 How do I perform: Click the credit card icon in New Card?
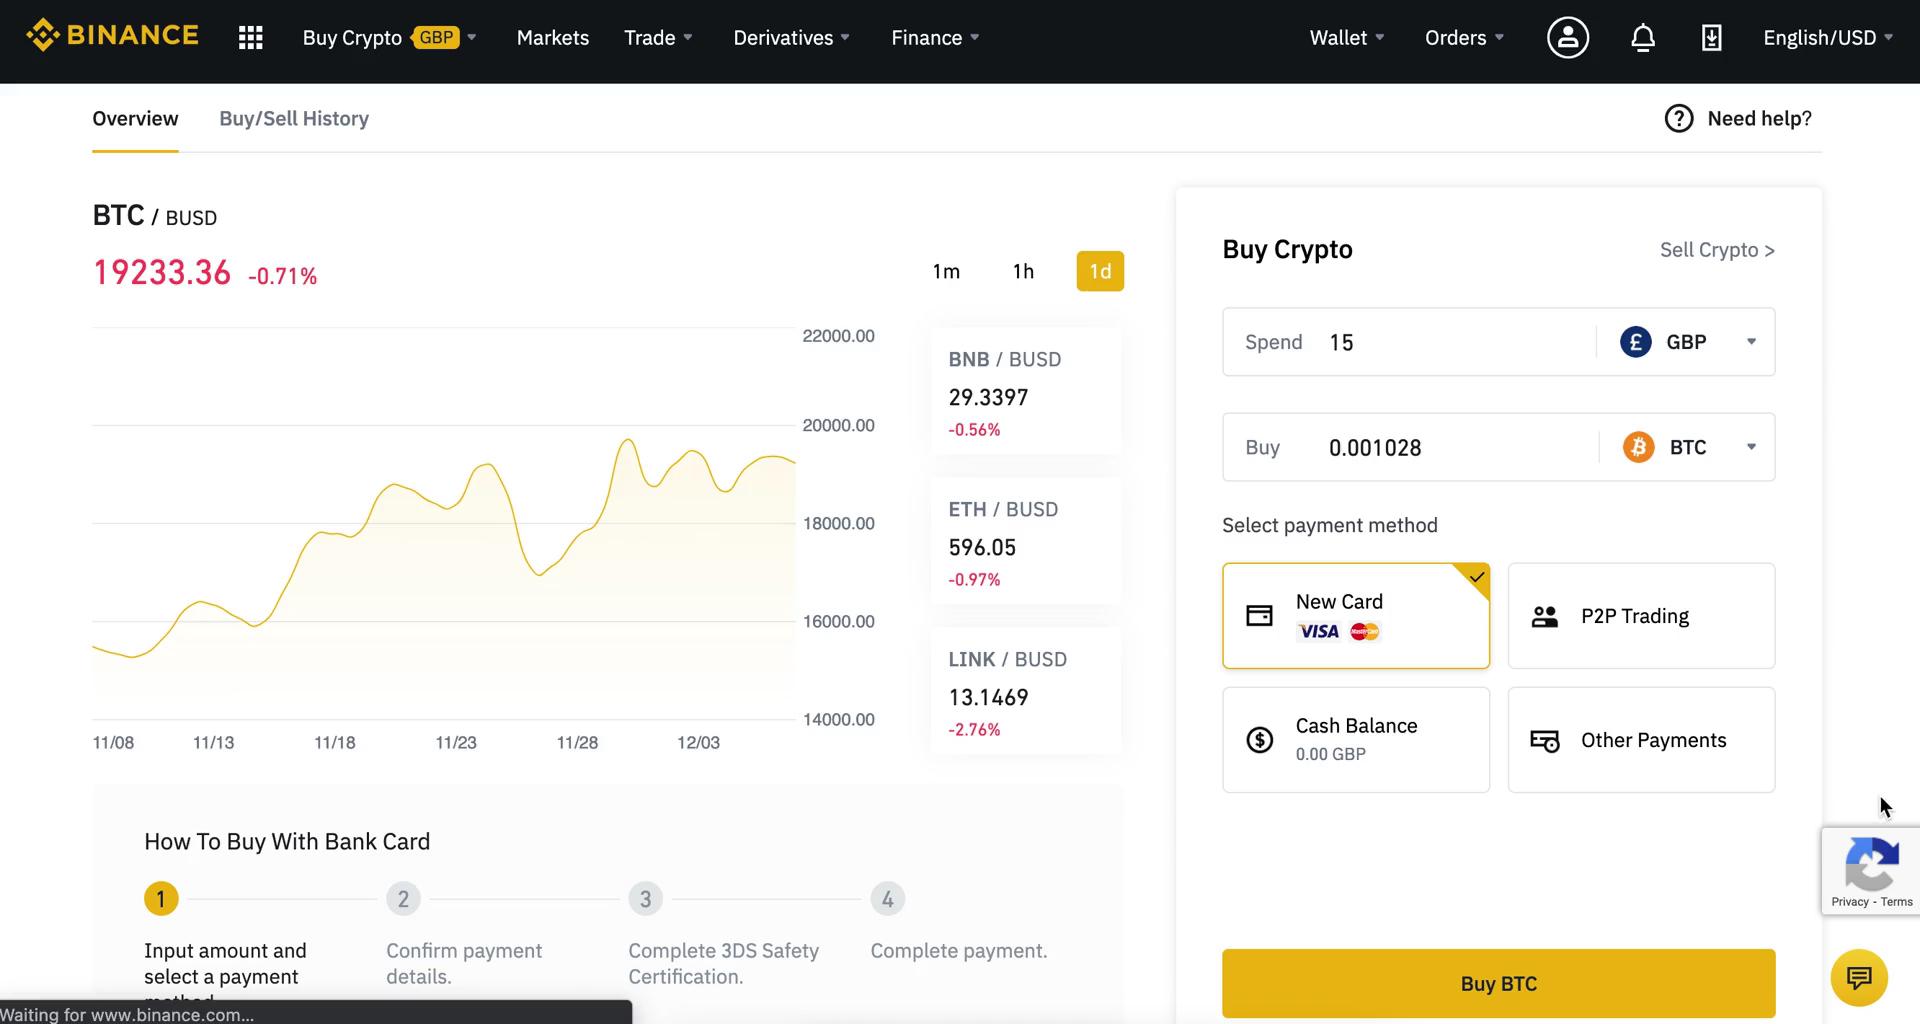pos(1259,616)
